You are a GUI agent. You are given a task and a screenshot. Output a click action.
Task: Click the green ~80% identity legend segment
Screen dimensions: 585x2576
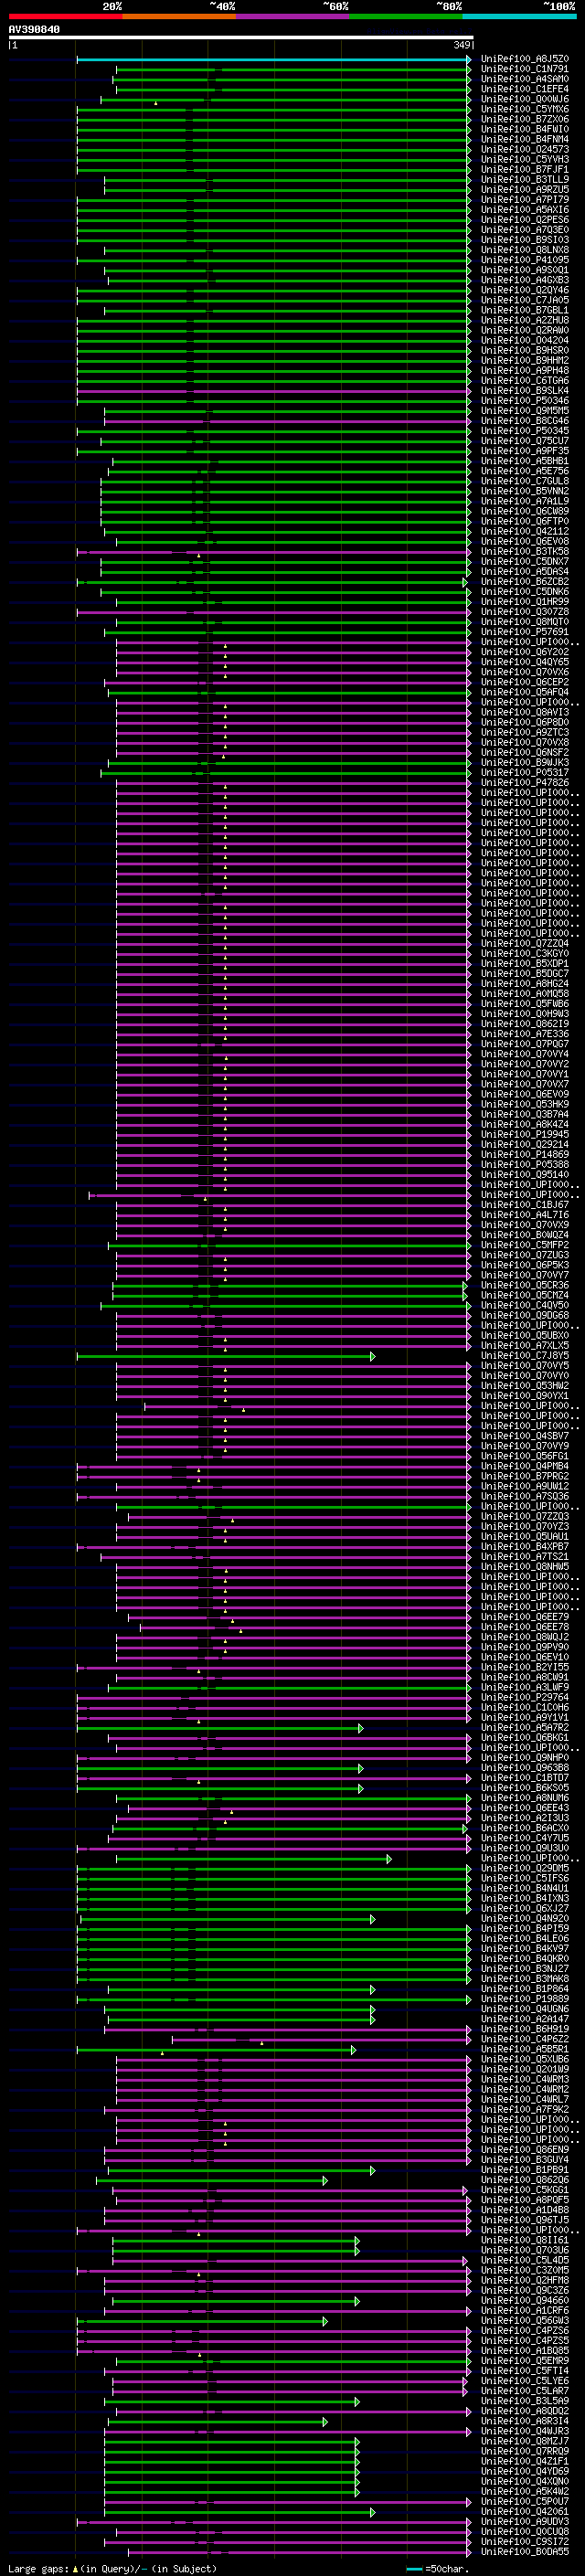click(x=405, y=16)
